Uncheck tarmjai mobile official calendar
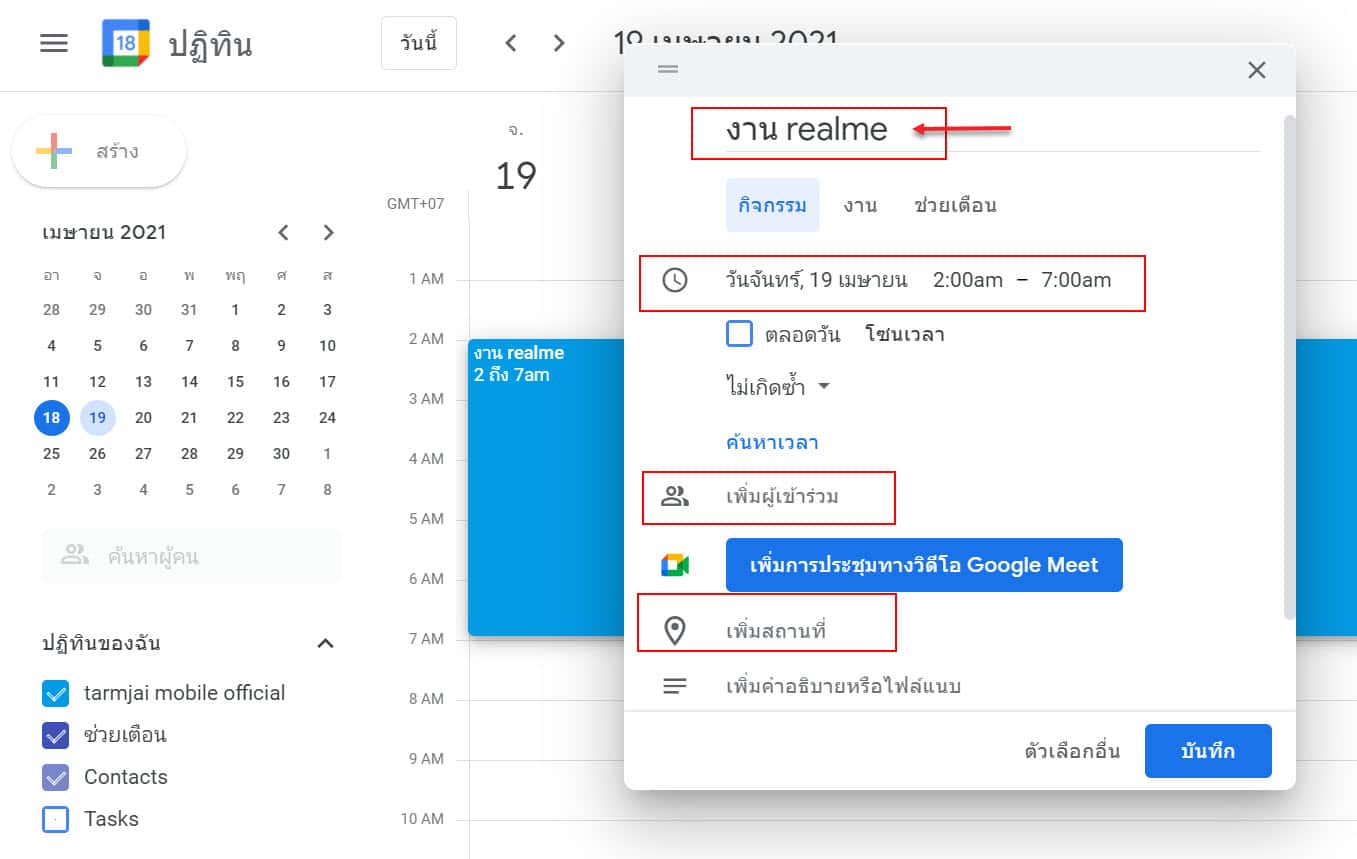Image resolution: width=1357 pixels, height=859 pixels. (x=55, y=693)
